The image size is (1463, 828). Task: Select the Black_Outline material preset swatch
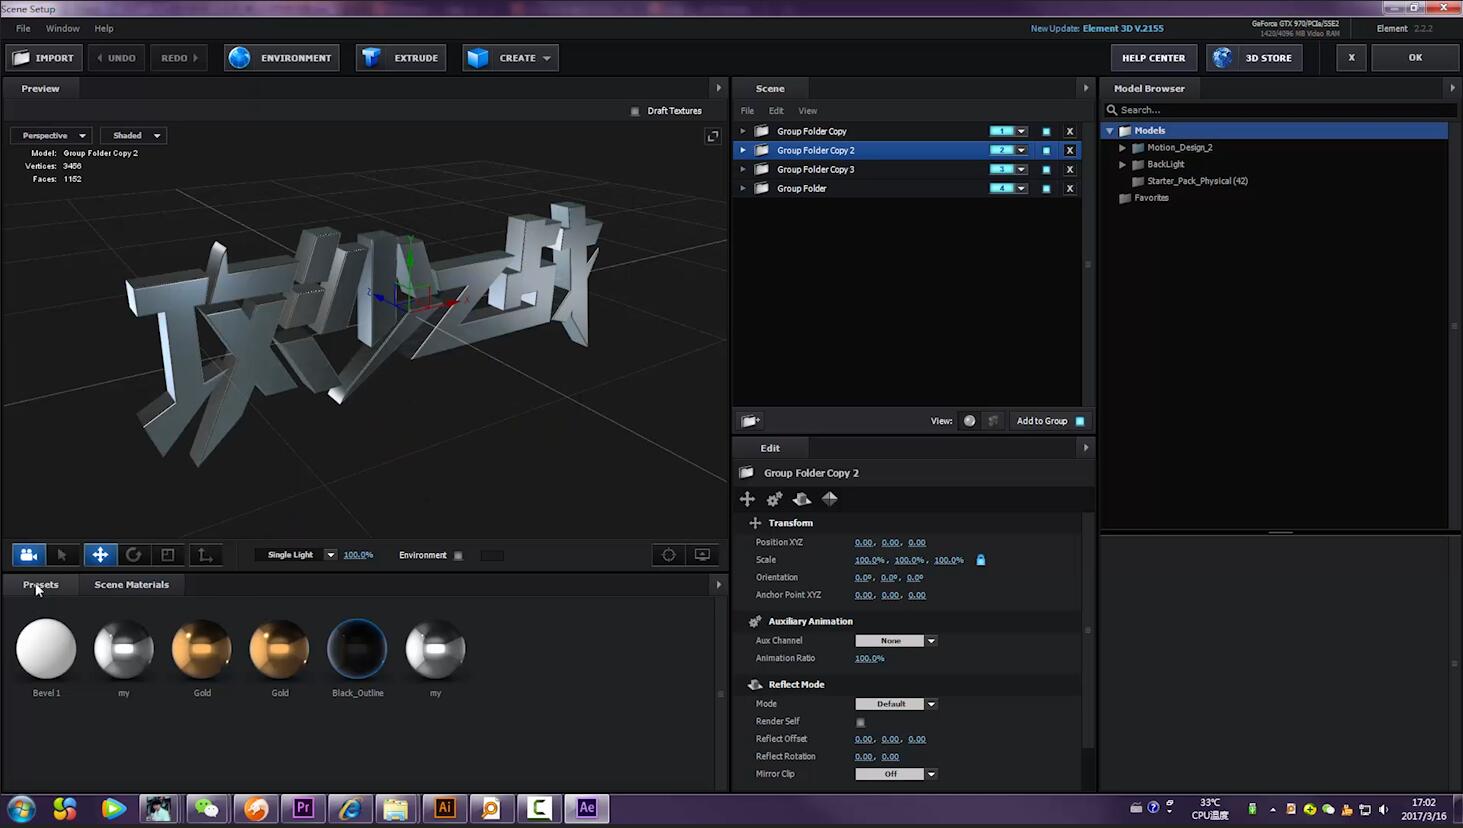357,649
